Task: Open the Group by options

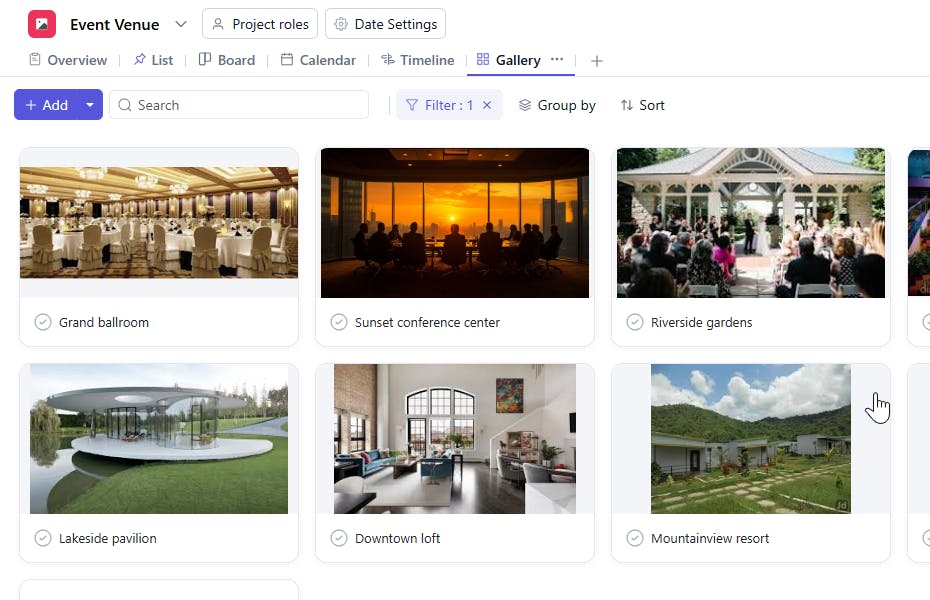Action: pos(556,105)
